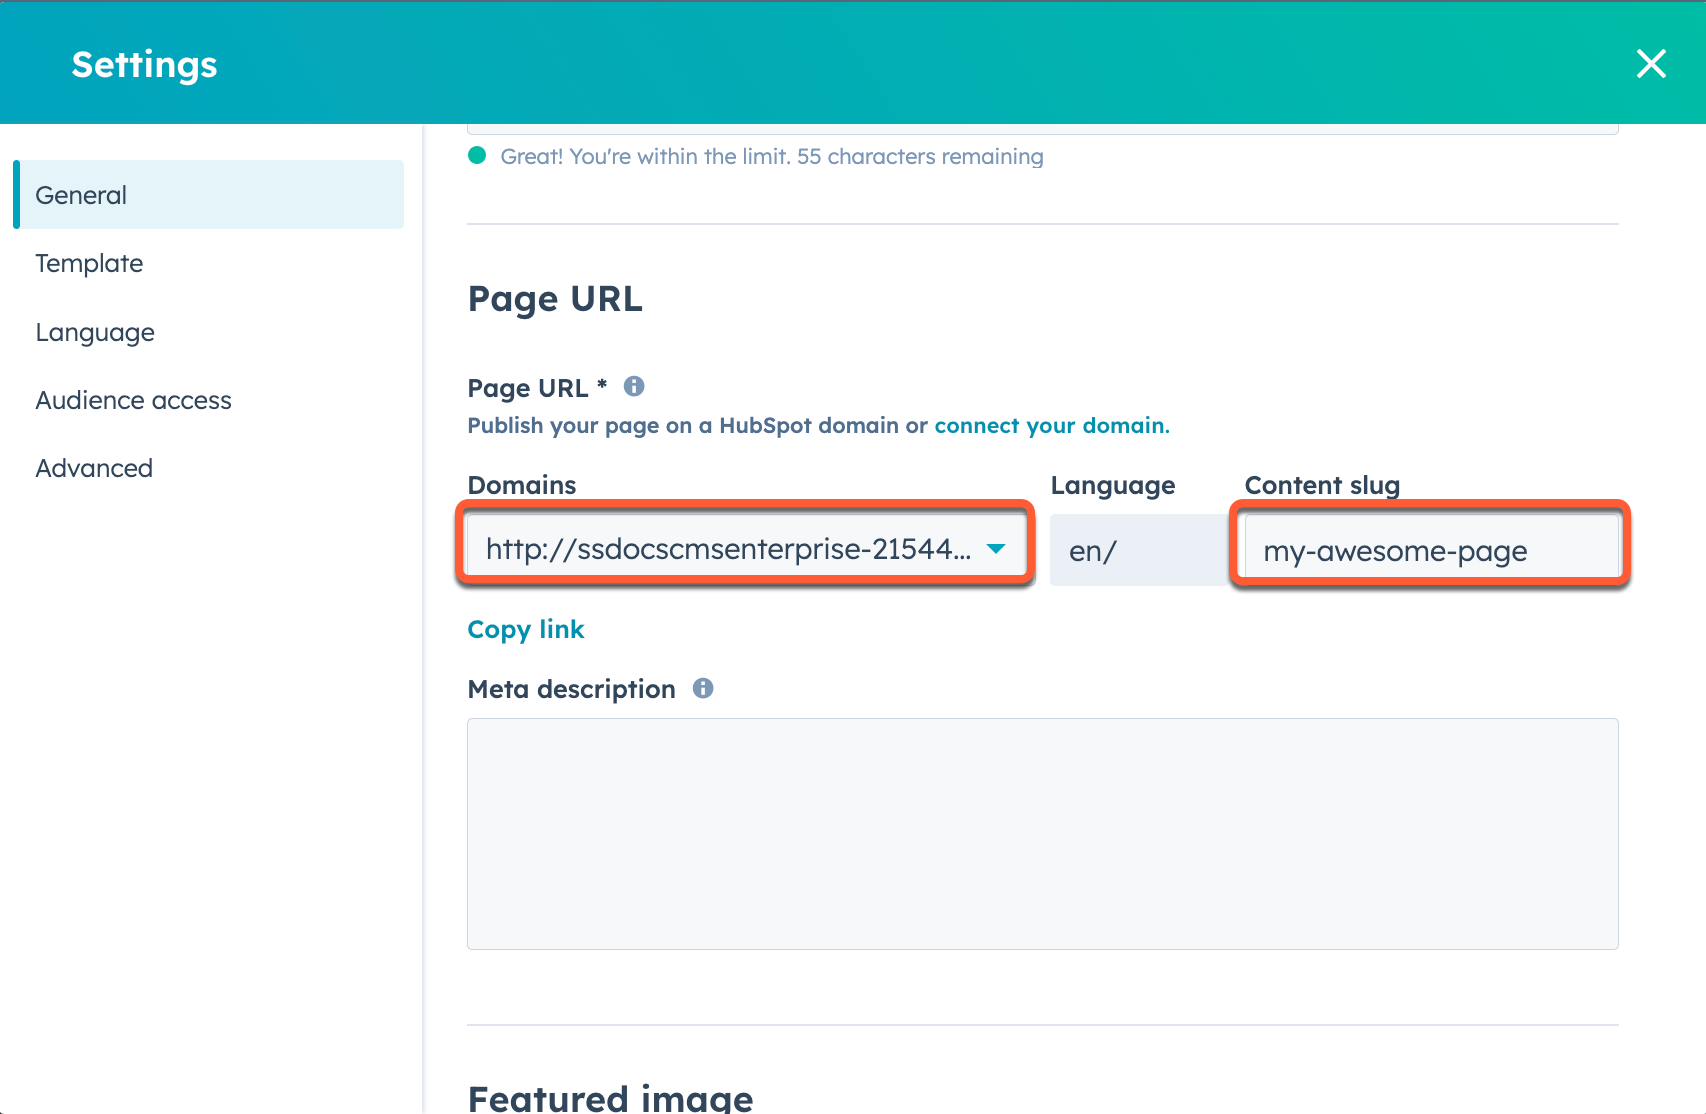
Task: Click the connect your domain link
Action: [x=1051, y=425]
